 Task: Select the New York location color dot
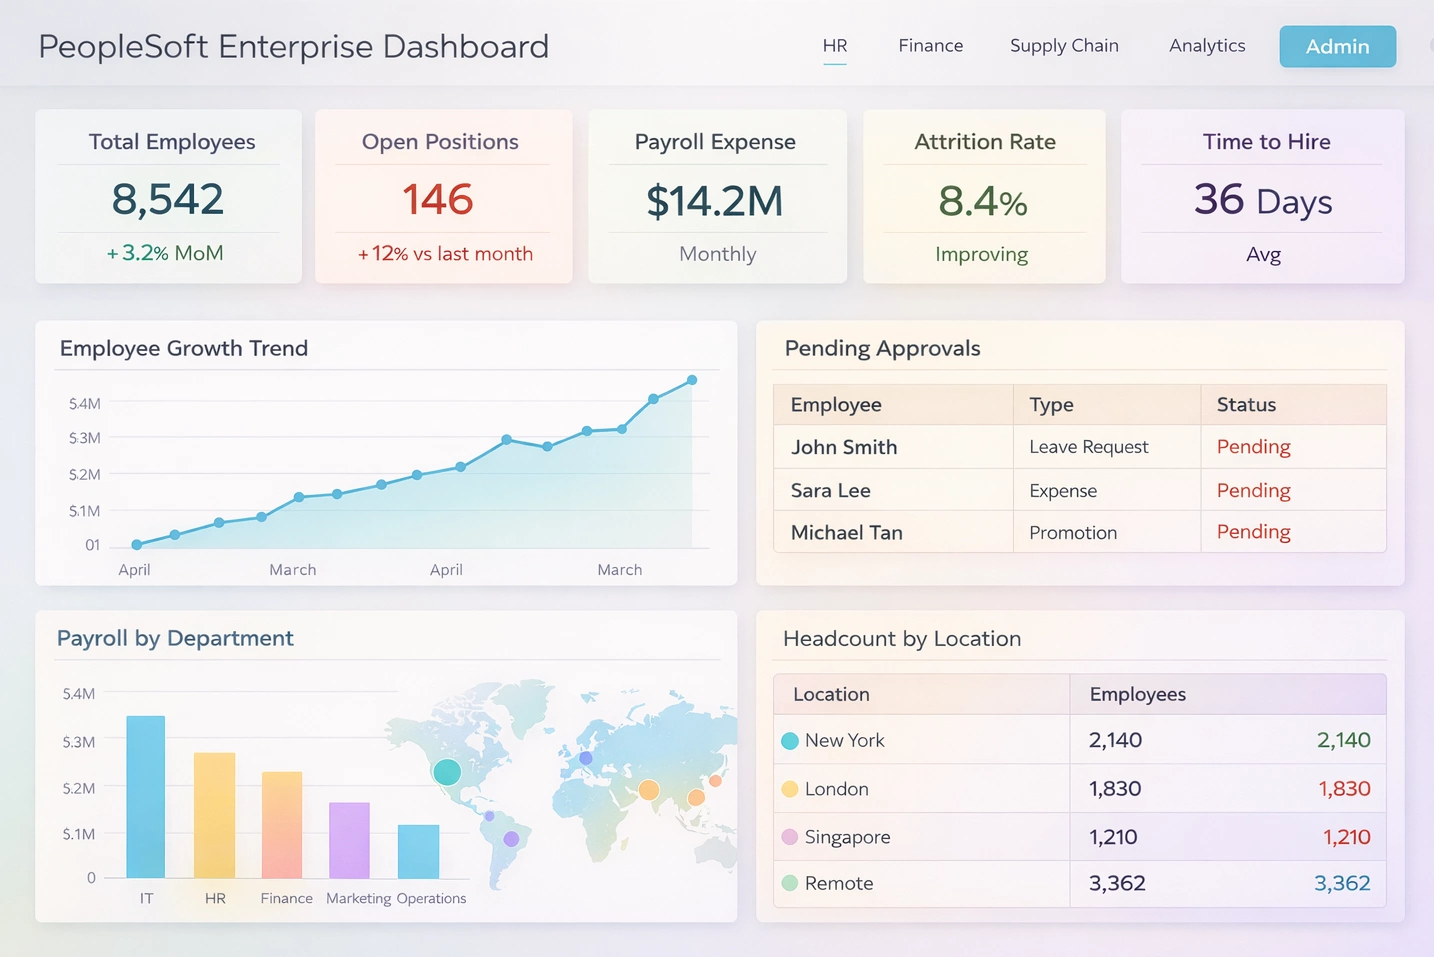[x=790, y=740]
